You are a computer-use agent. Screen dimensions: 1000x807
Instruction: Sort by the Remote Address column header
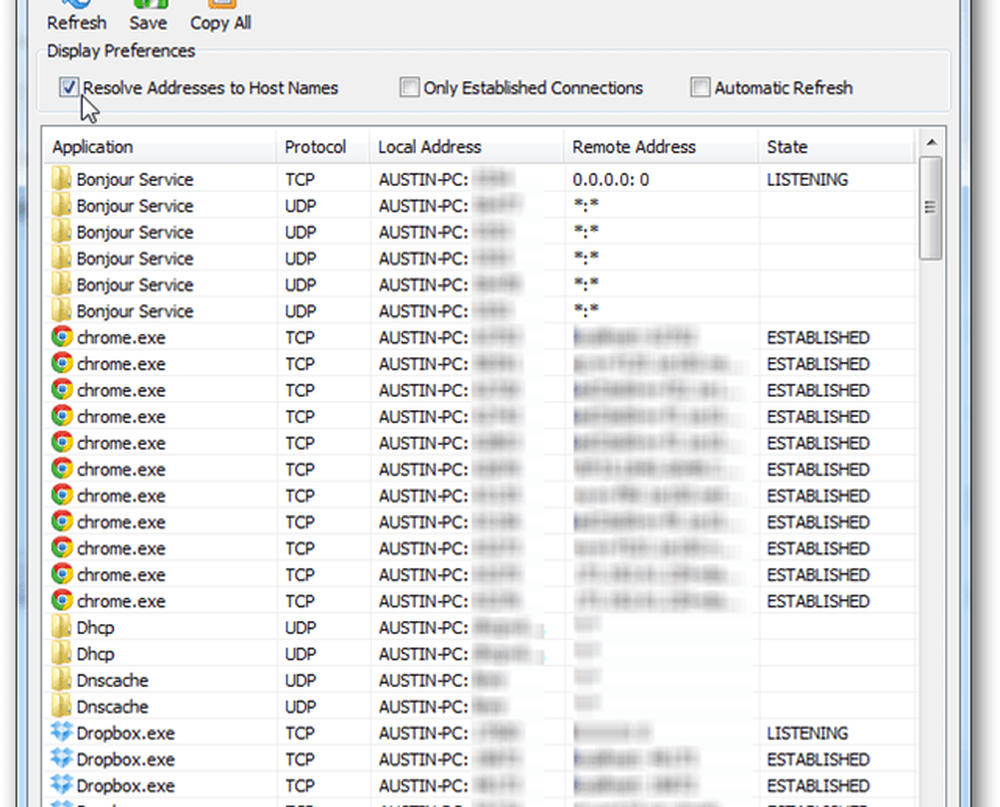[x=661, y=147]
